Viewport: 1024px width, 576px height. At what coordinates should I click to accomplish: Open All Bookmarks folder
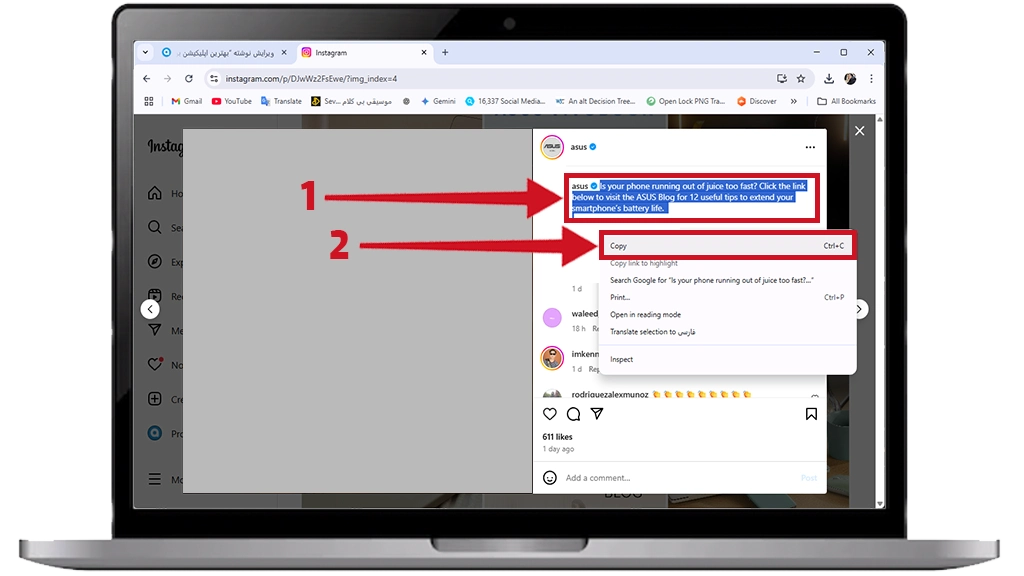point(846,101)
